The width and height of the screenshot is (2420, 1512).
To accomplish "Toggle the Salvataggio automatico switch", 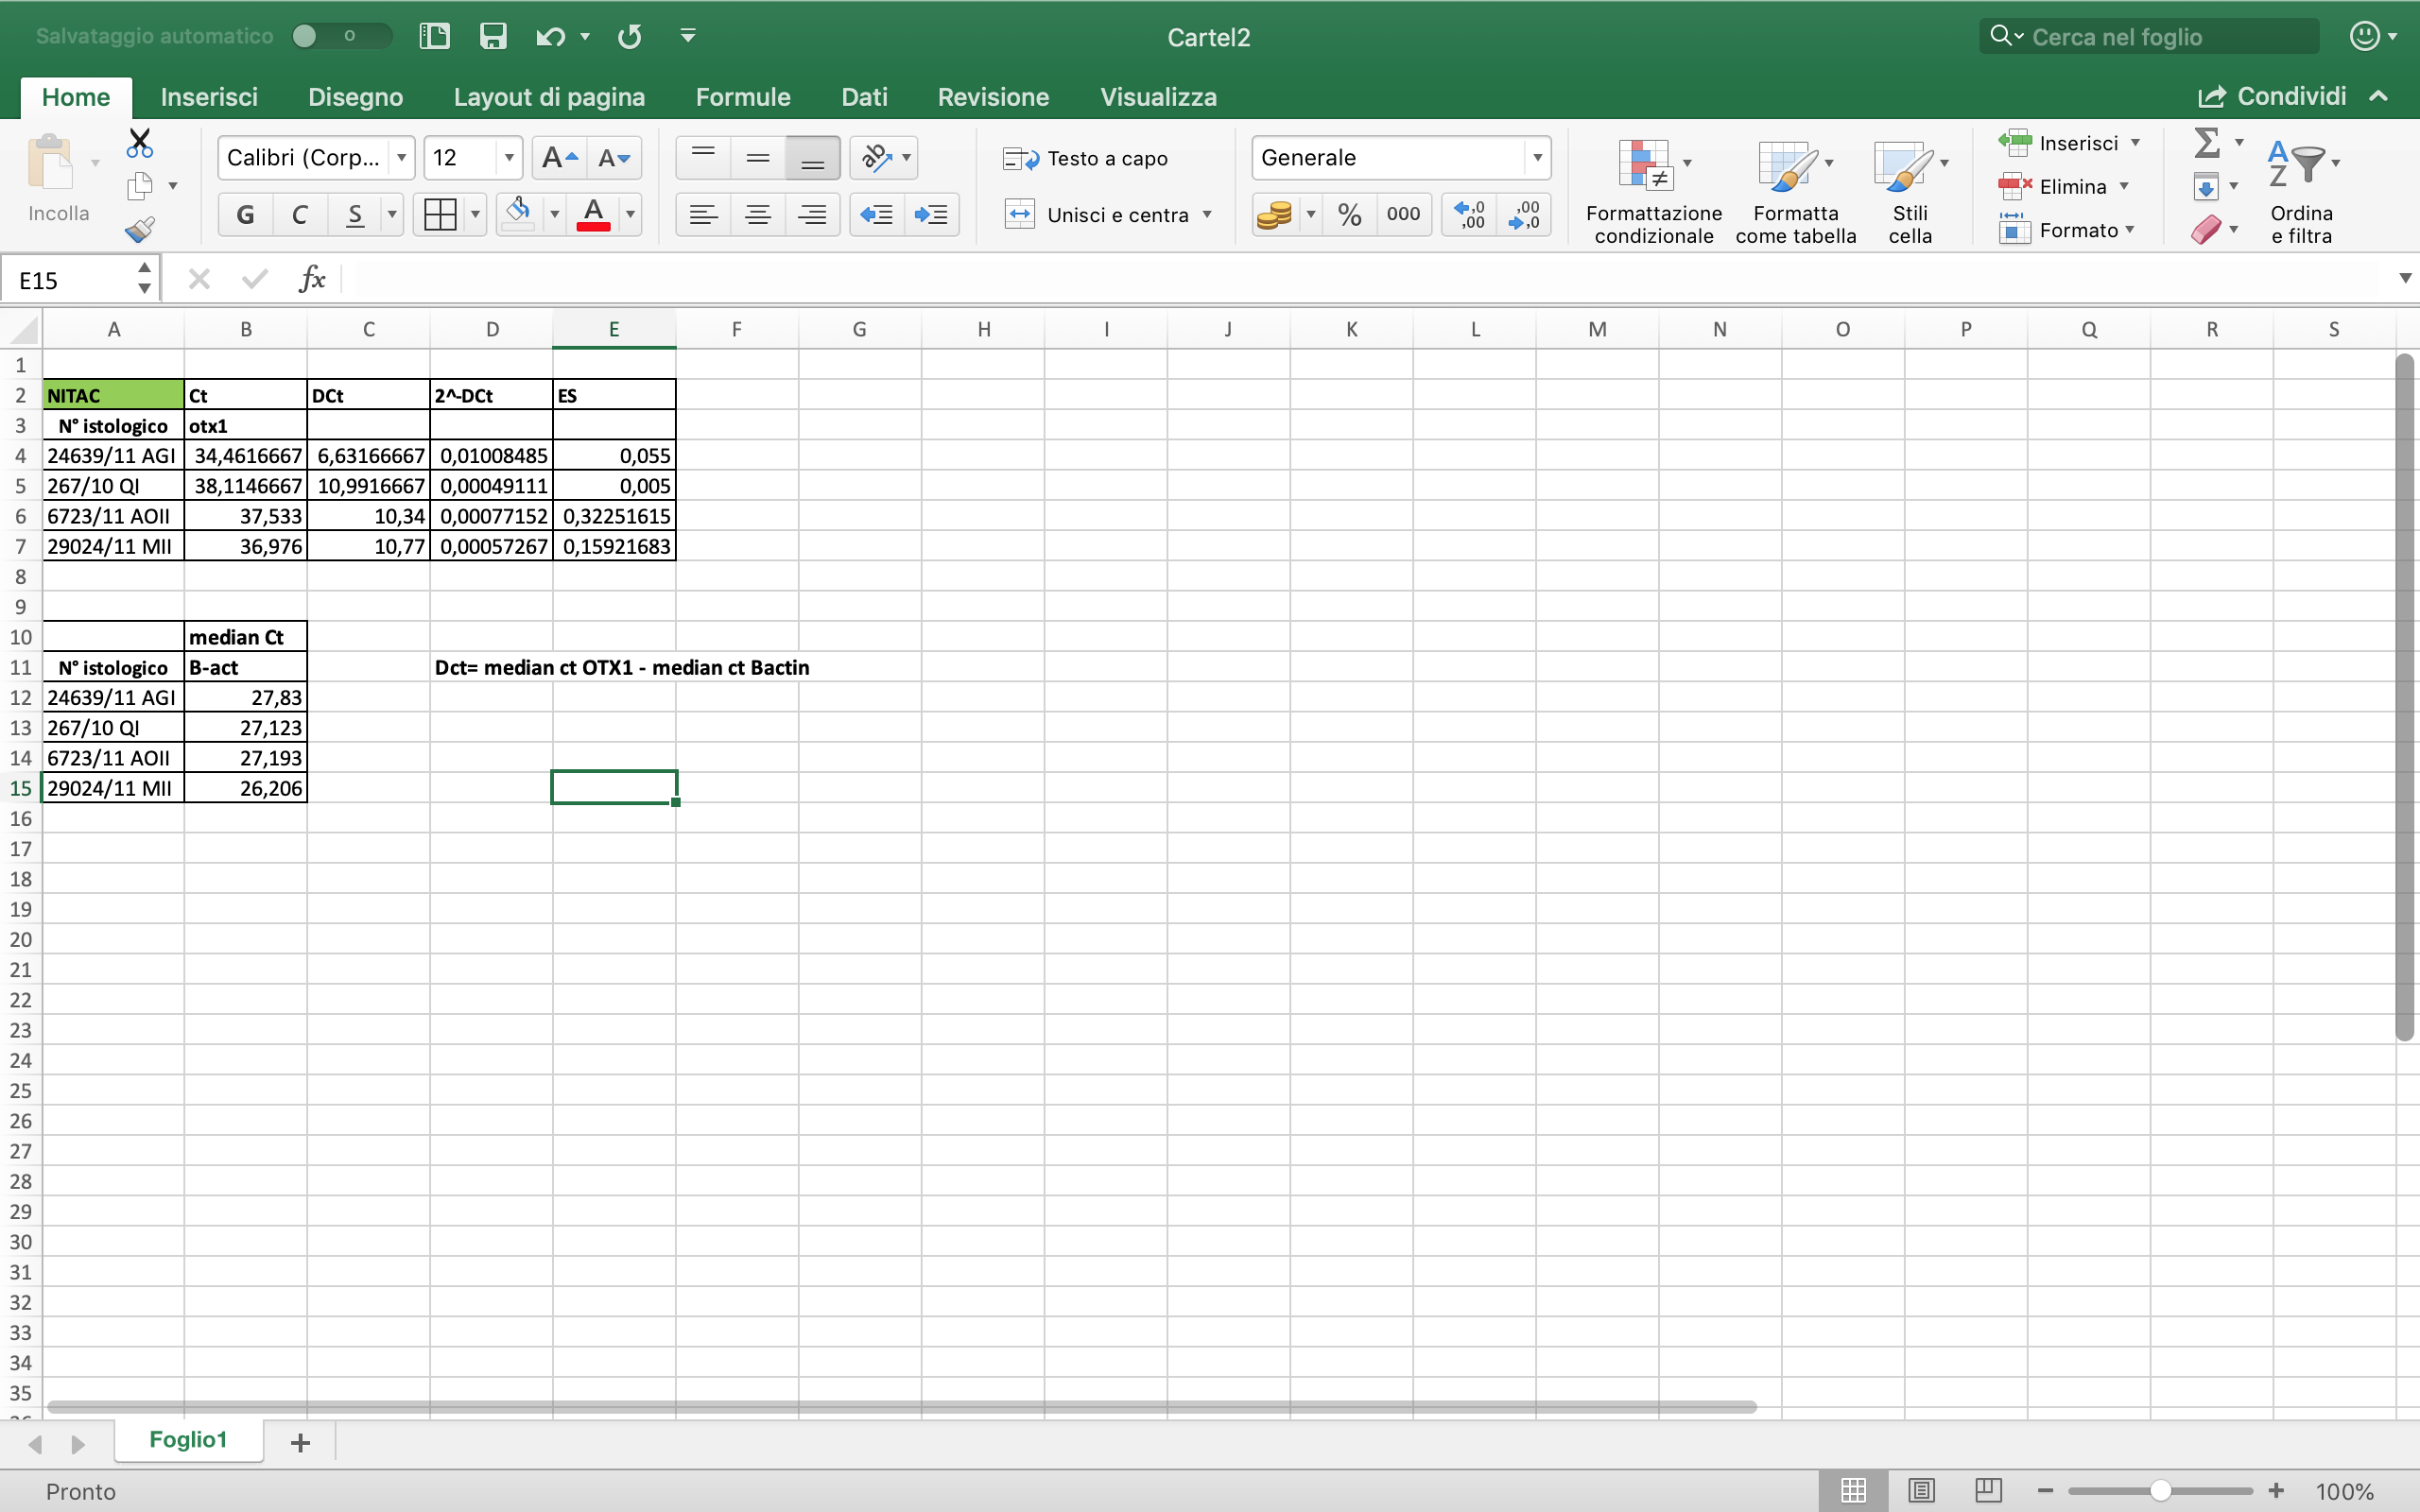I will (x=340, y=37).
